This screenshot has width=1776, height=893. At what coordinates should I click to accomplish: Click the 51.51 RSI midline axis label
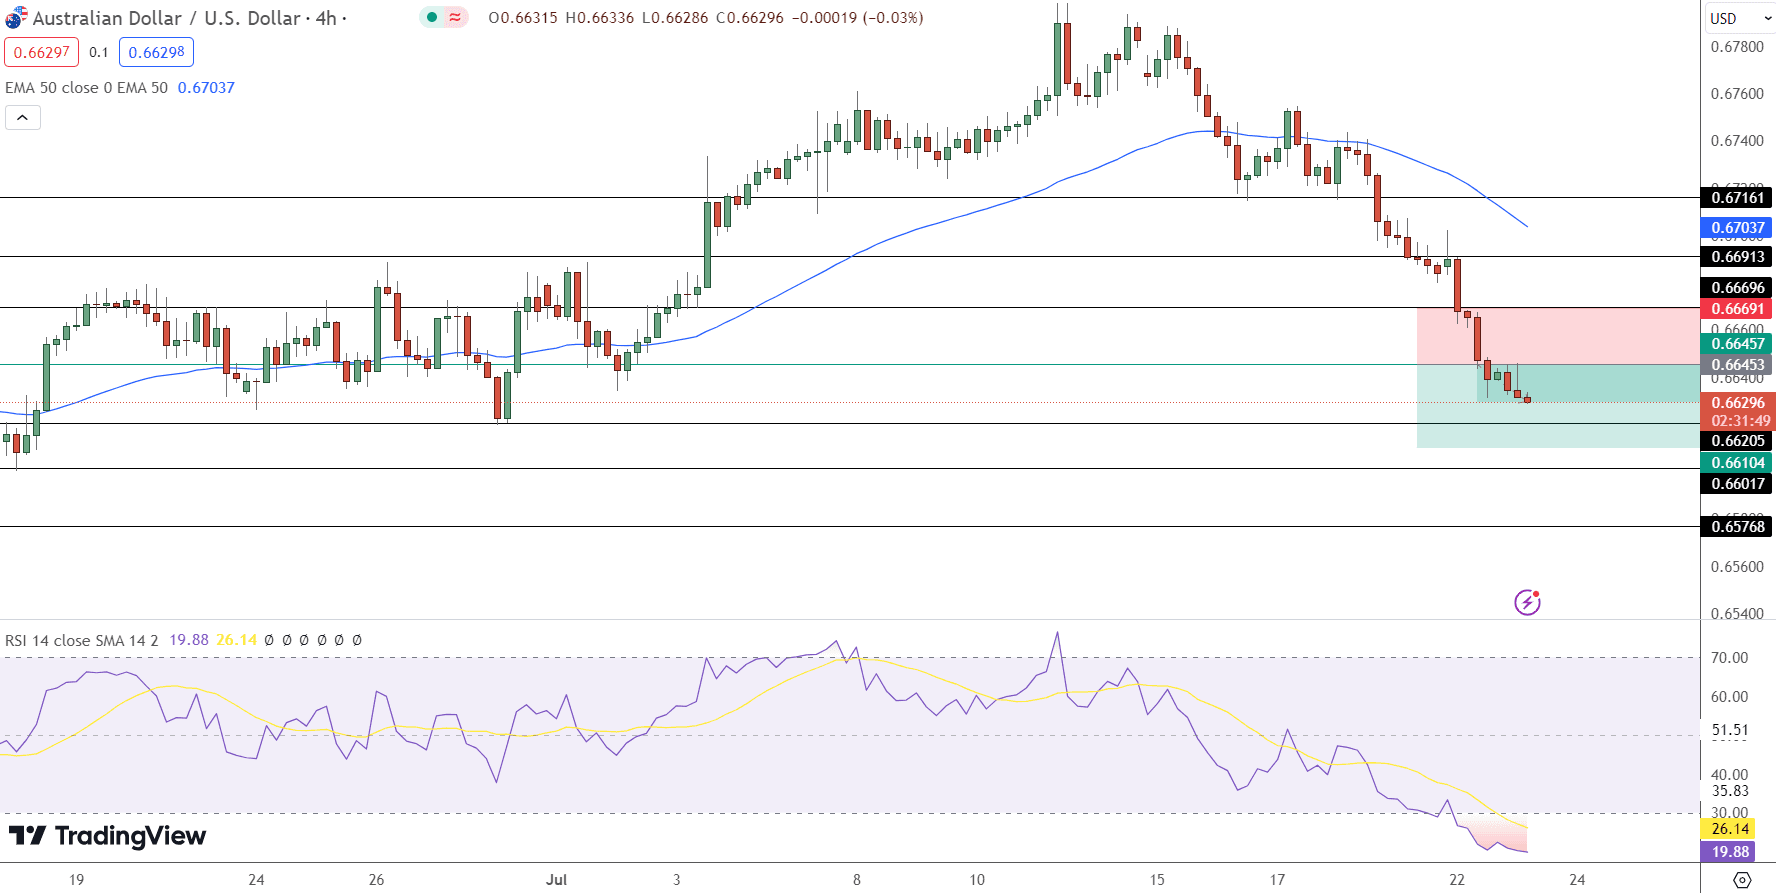coord(1730,730)
